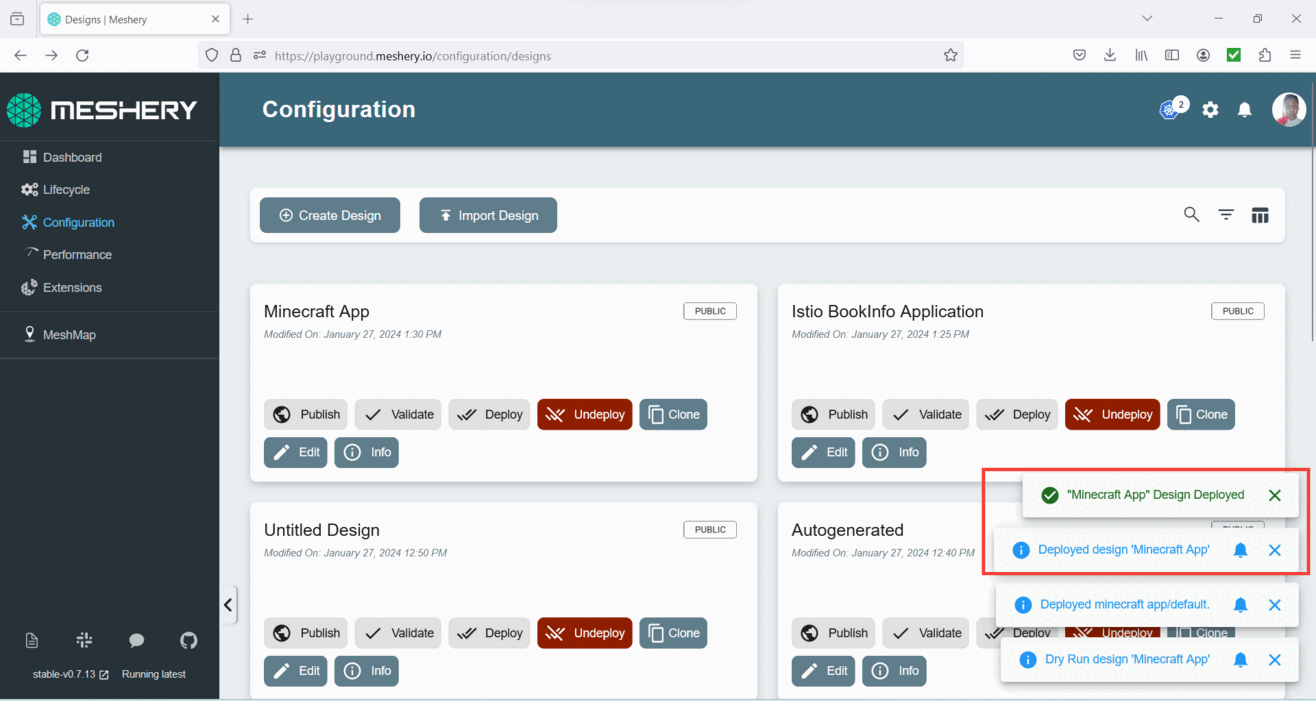Undeploy the Minecraft App design
This screenshot has width=1316, height=701.
(584, 415)
